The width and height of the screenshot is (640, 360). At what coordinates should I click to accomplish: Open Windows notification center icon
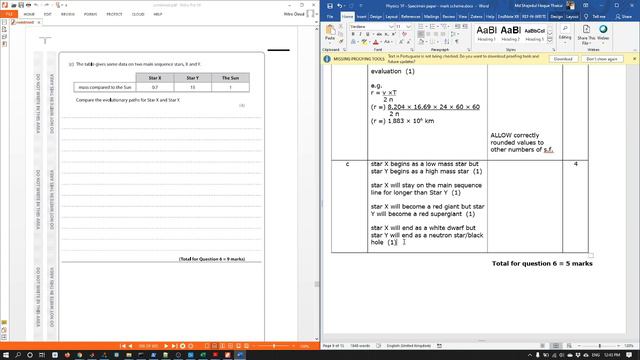[629, 355]
